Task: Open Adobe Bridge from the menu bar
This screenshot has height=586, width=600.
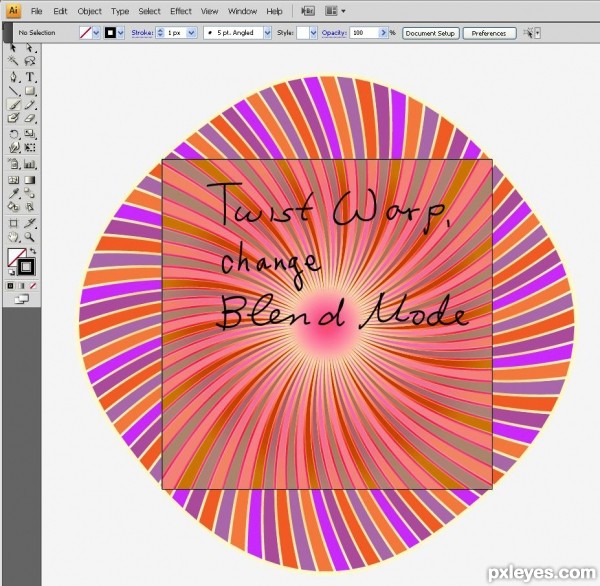Action: [308, 11]
